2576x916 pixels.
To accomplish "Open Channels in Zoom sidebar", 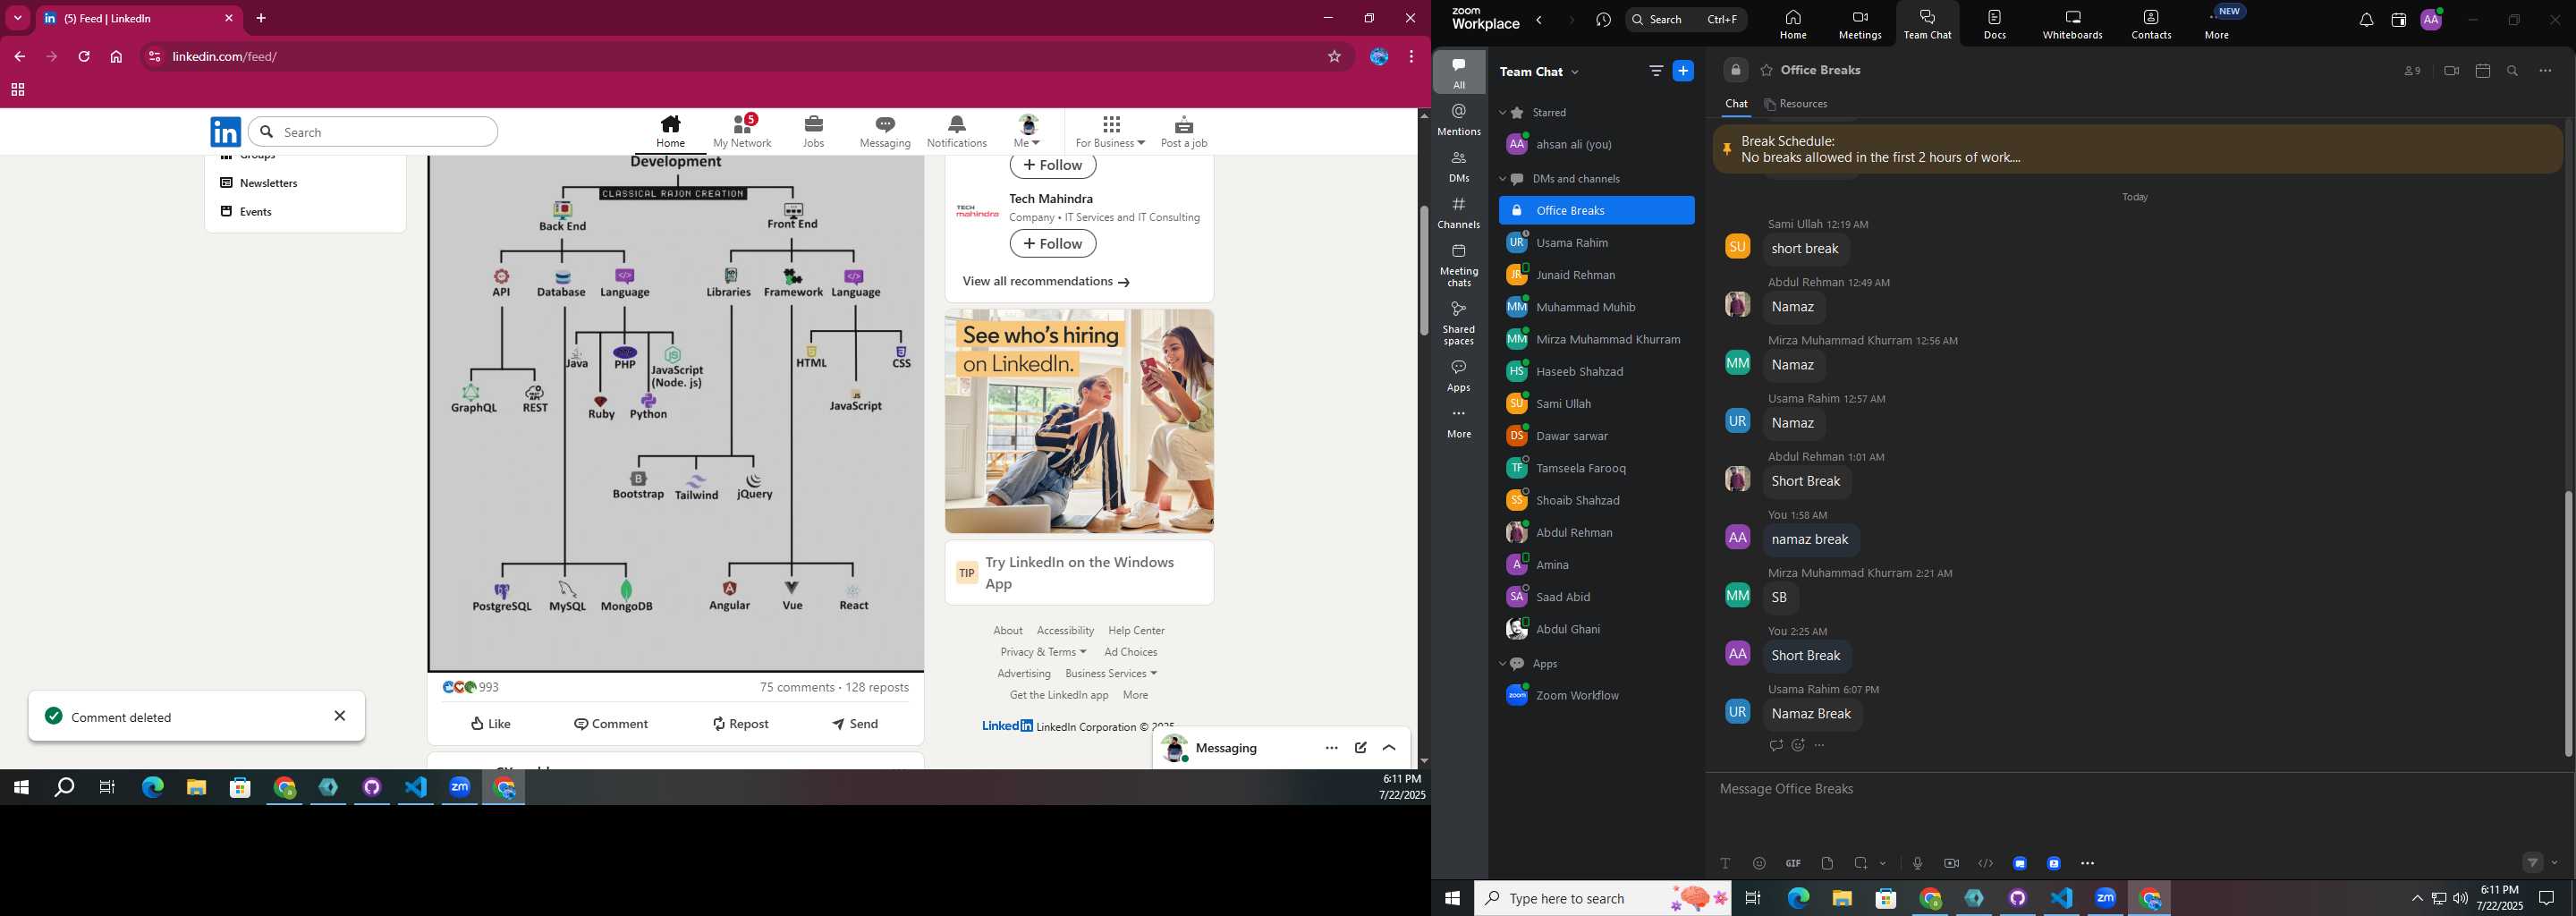I will tap(1459, 212).
